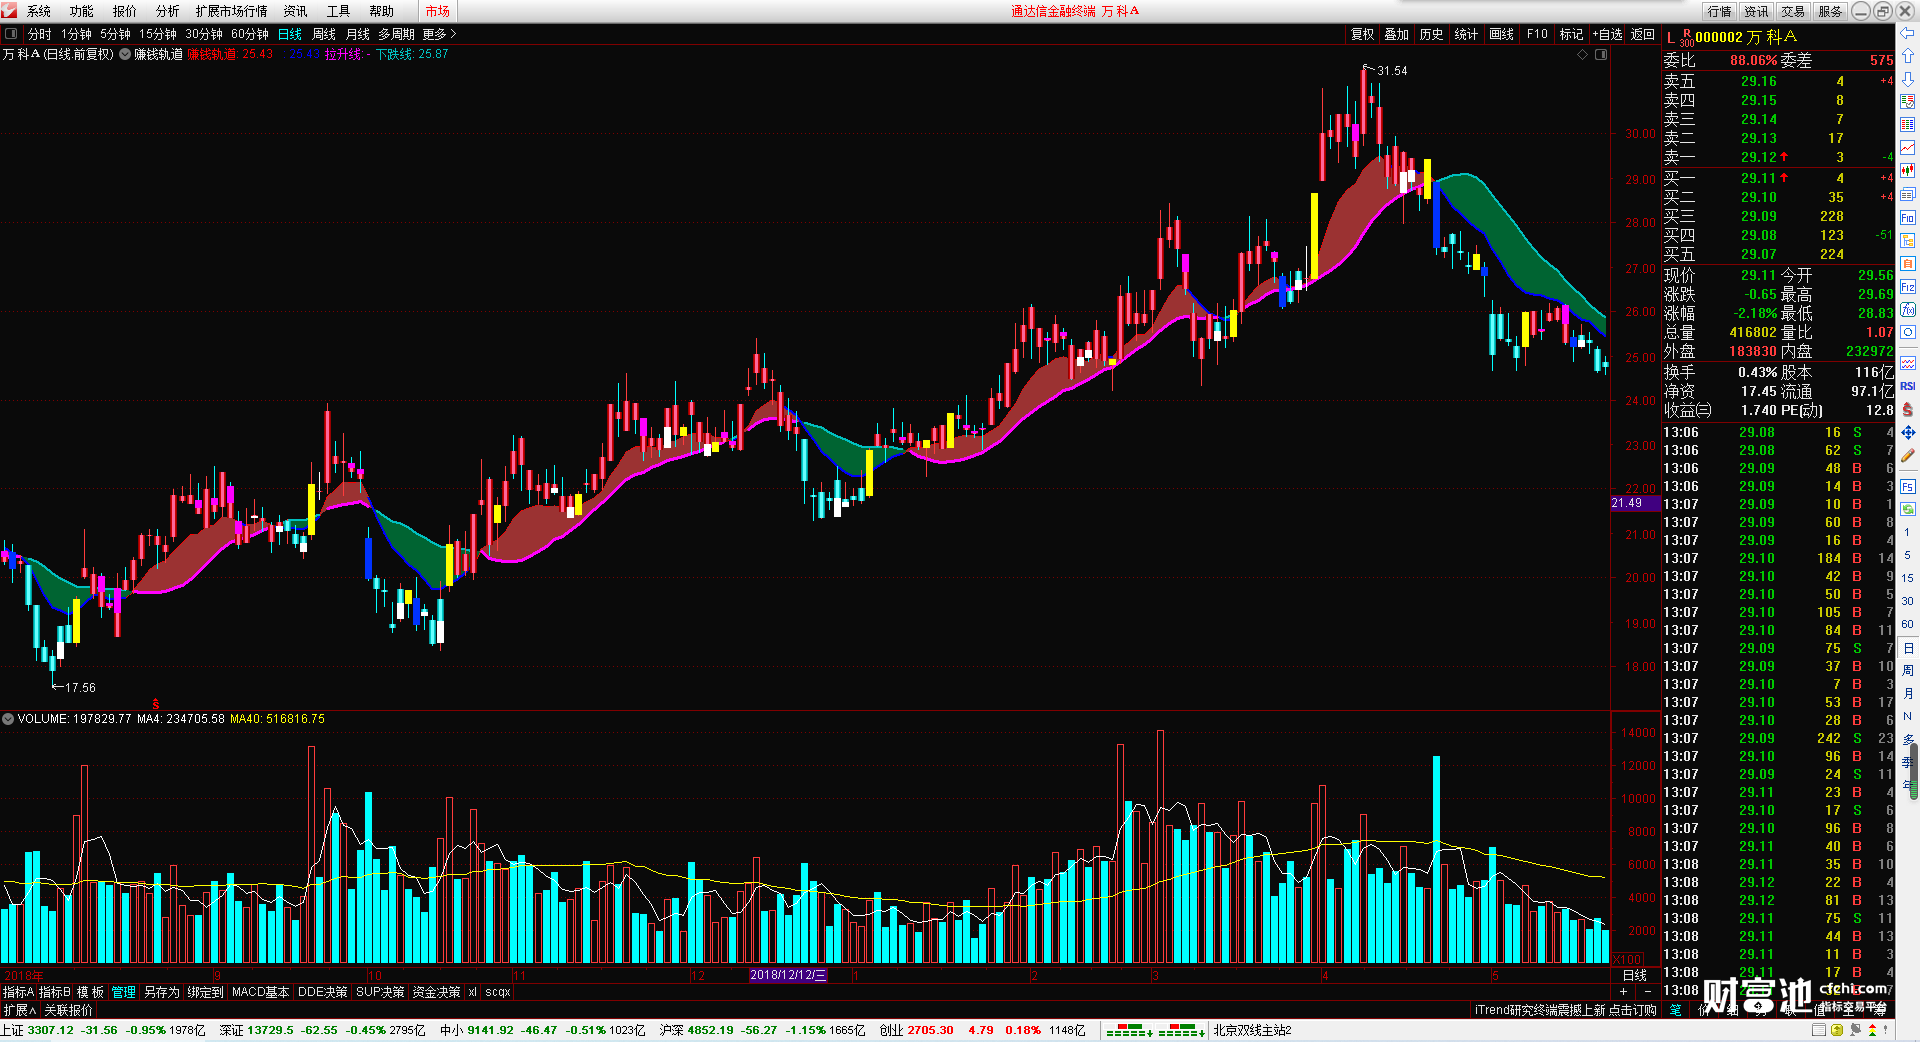The image size is (1920, 1042).
Task: Click the blue up arrow sidebar icon
Action: 1908,56
